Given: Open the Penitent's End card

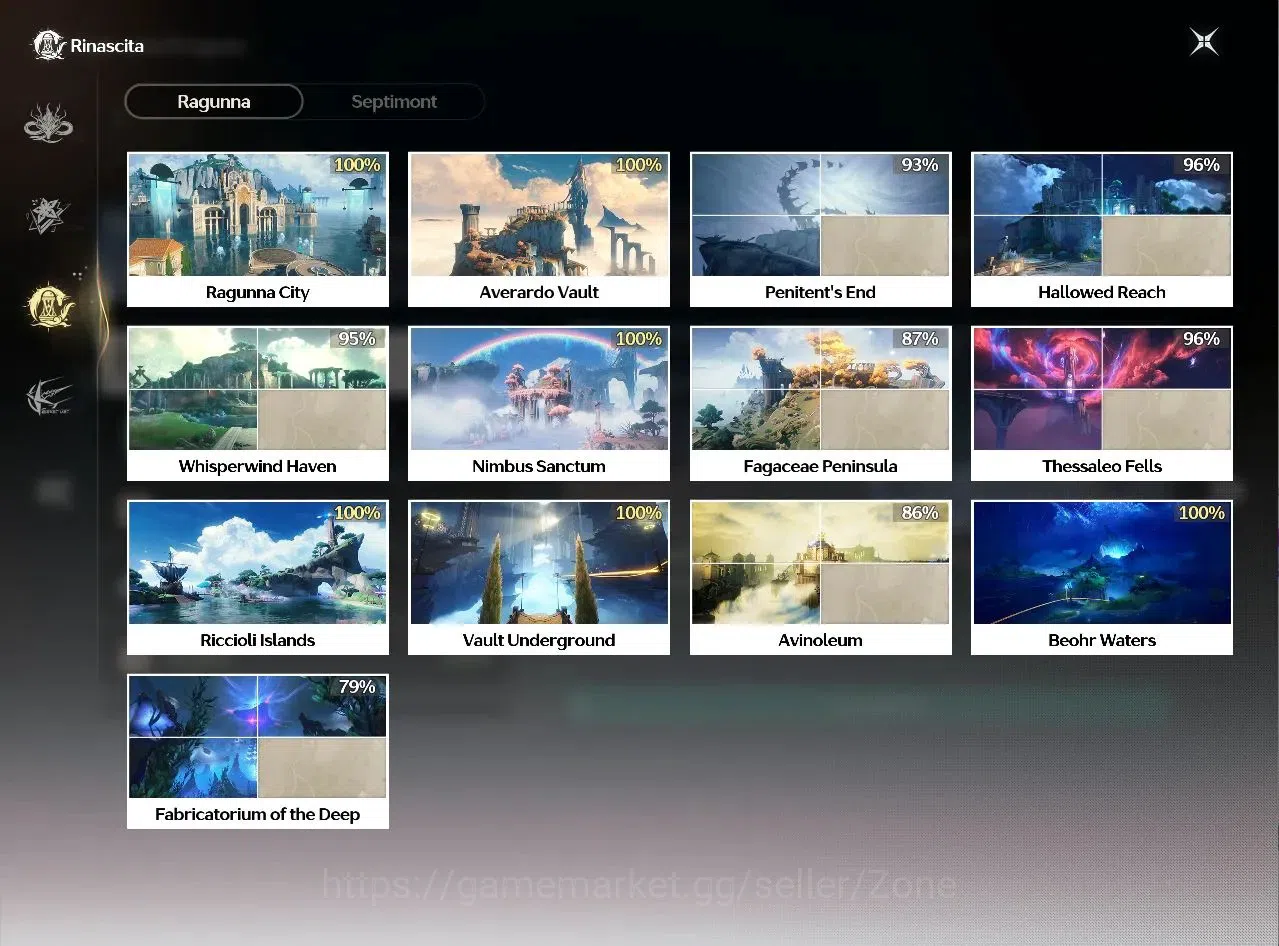Looking at the screenshot, I should click(x=820, y=230).
